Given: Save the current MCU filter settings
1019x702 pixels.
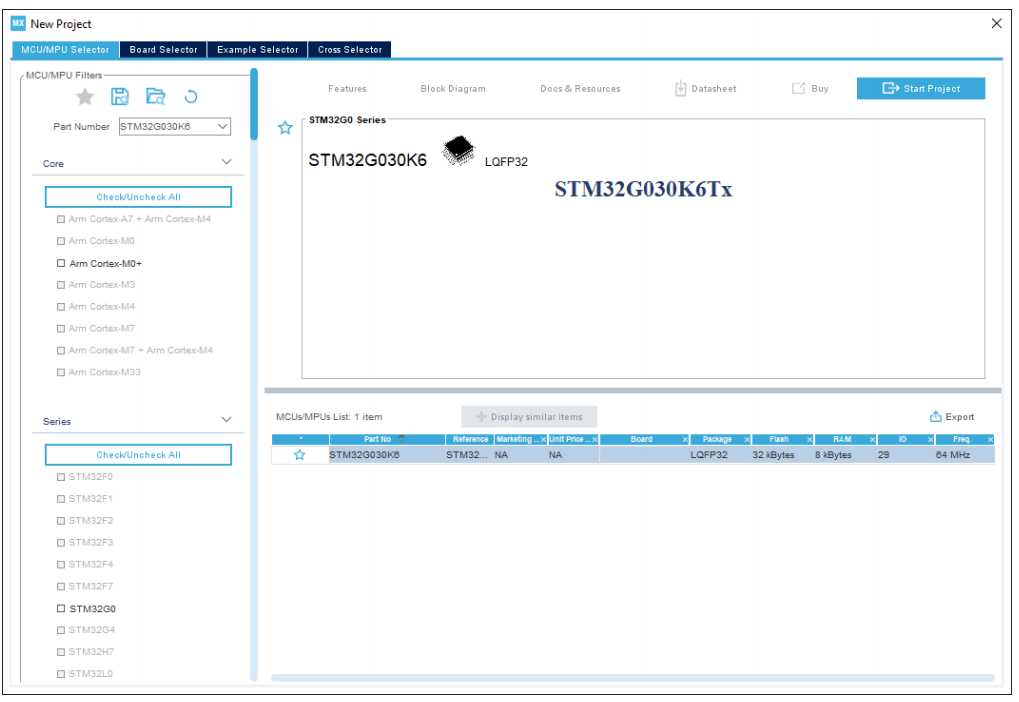Looking at the screenshot, I should tap(118, 97).
